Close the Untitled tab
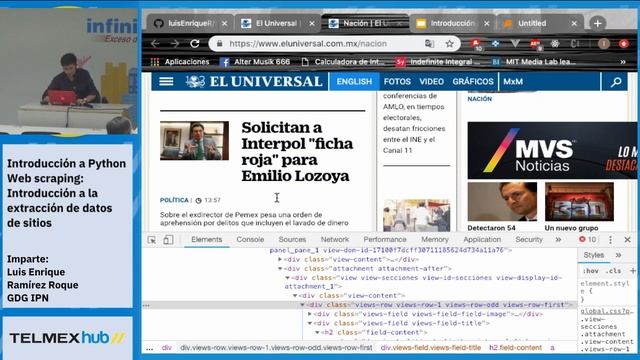 (574, 24)
